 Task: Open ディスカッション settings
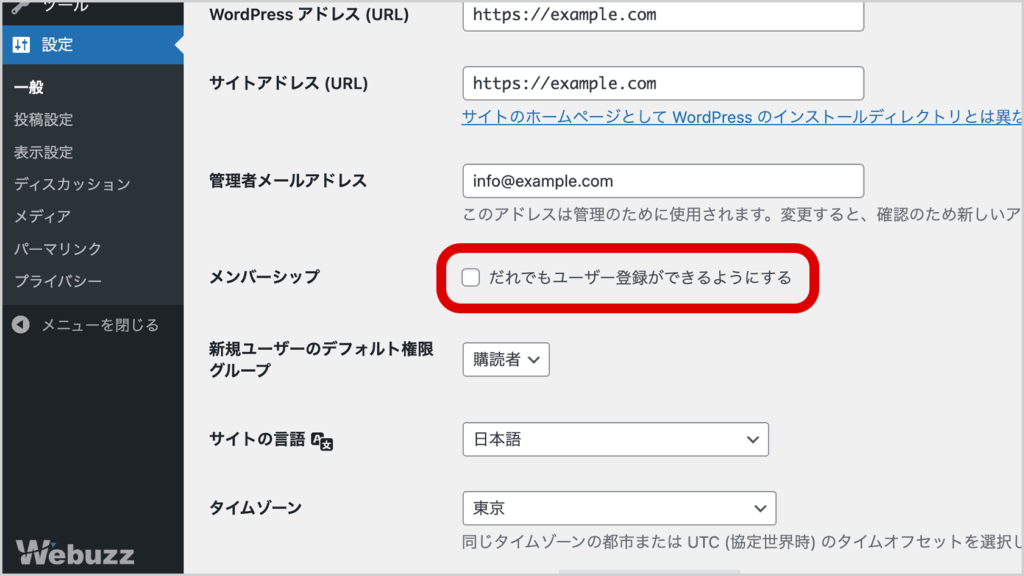(x=72, y=184)
